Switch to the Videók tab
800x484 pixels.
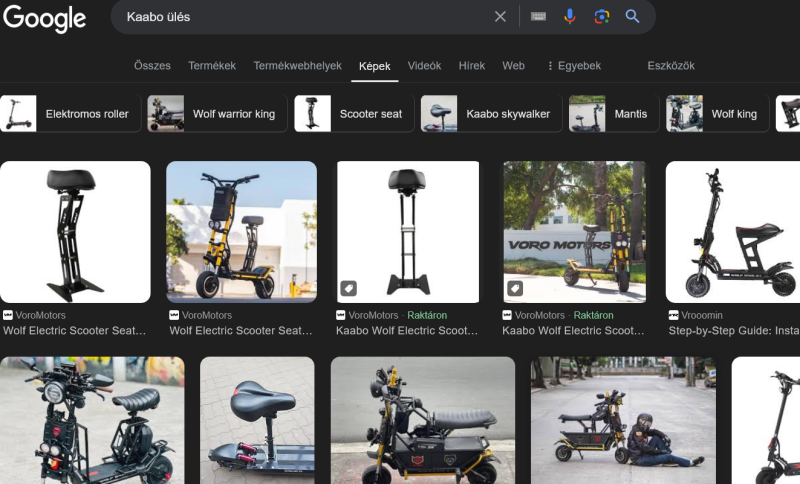click(424, 66)
